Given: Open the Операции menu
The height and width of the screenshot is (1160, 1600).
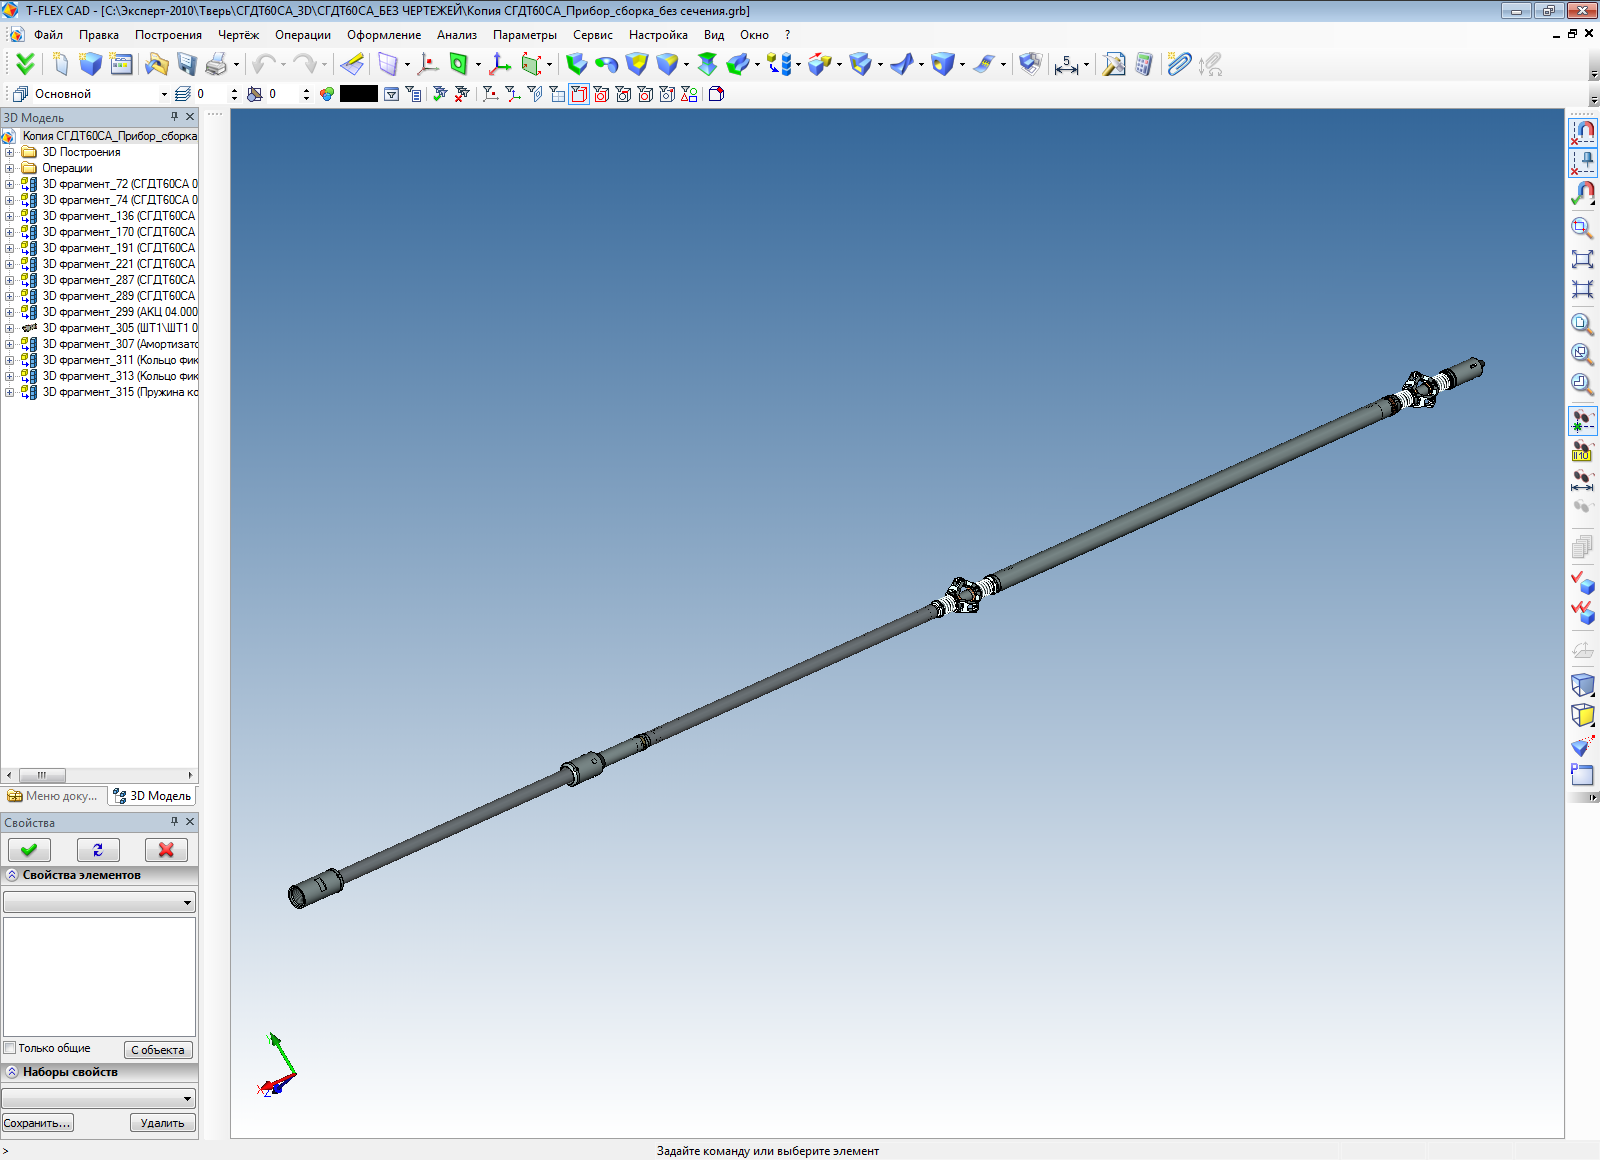Looking at the screenshot, I should click(303, 35).
